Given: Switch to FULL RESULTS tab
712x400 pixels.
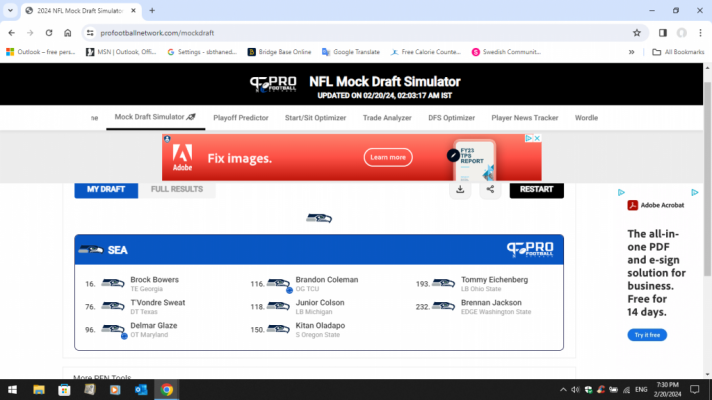Looking at the screenshot, I should (177, 189).
